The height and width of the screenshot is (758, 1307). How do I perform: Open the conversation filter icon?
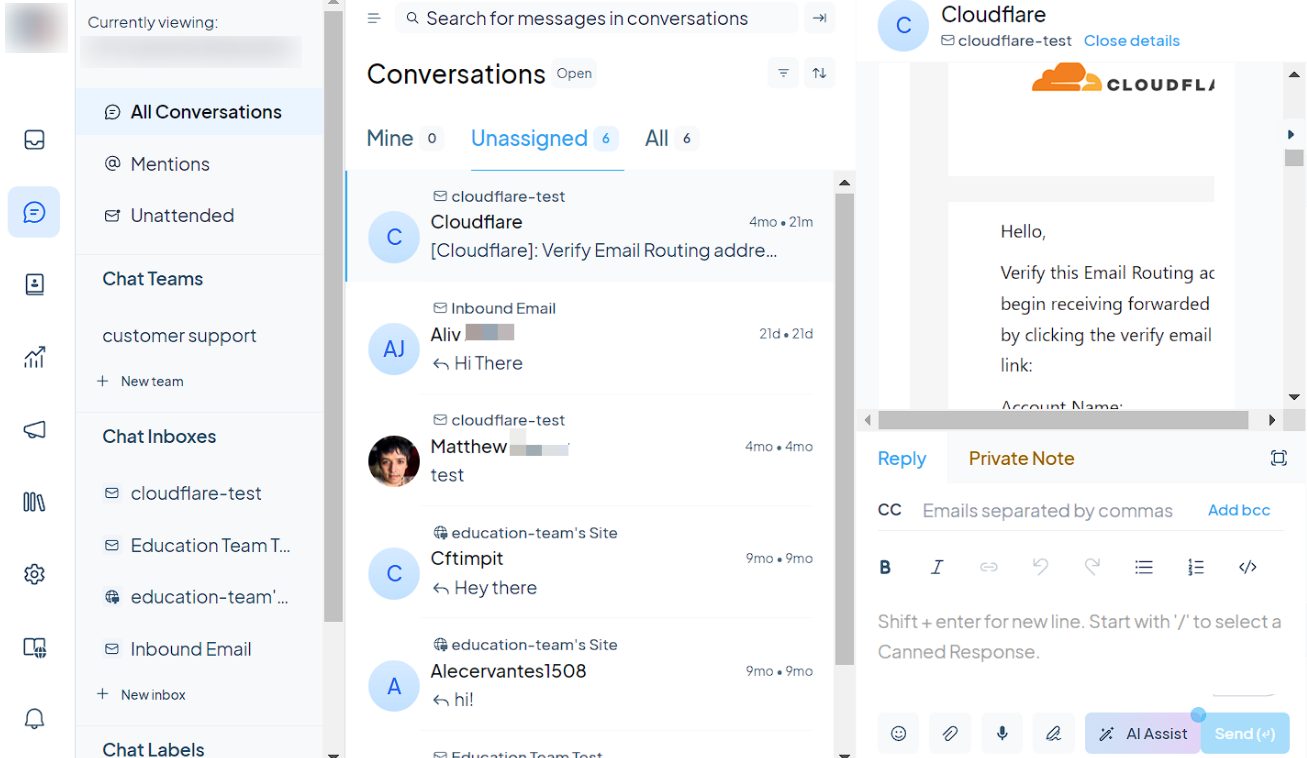pyautogui.click(x=783, y=73)
